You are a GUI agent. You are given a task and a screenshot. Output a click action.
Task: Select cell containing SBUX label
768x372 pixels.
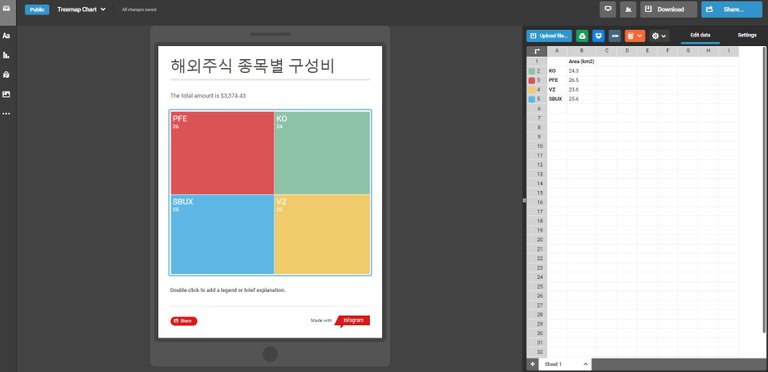point(557,99)
